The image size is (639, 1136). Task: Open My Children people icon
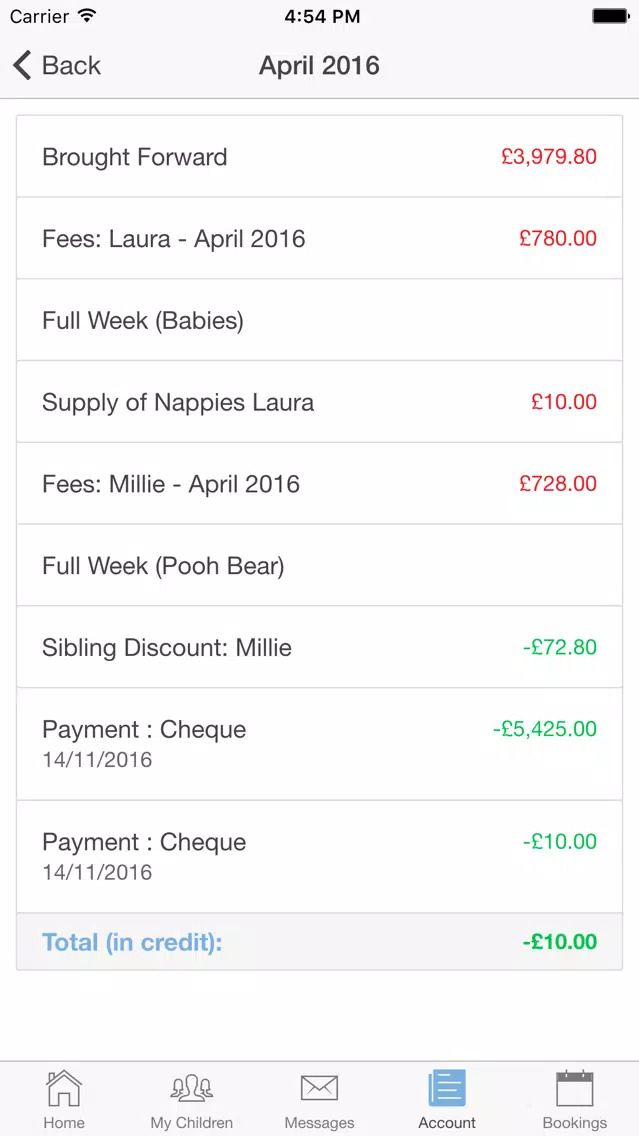(191, 1089)
